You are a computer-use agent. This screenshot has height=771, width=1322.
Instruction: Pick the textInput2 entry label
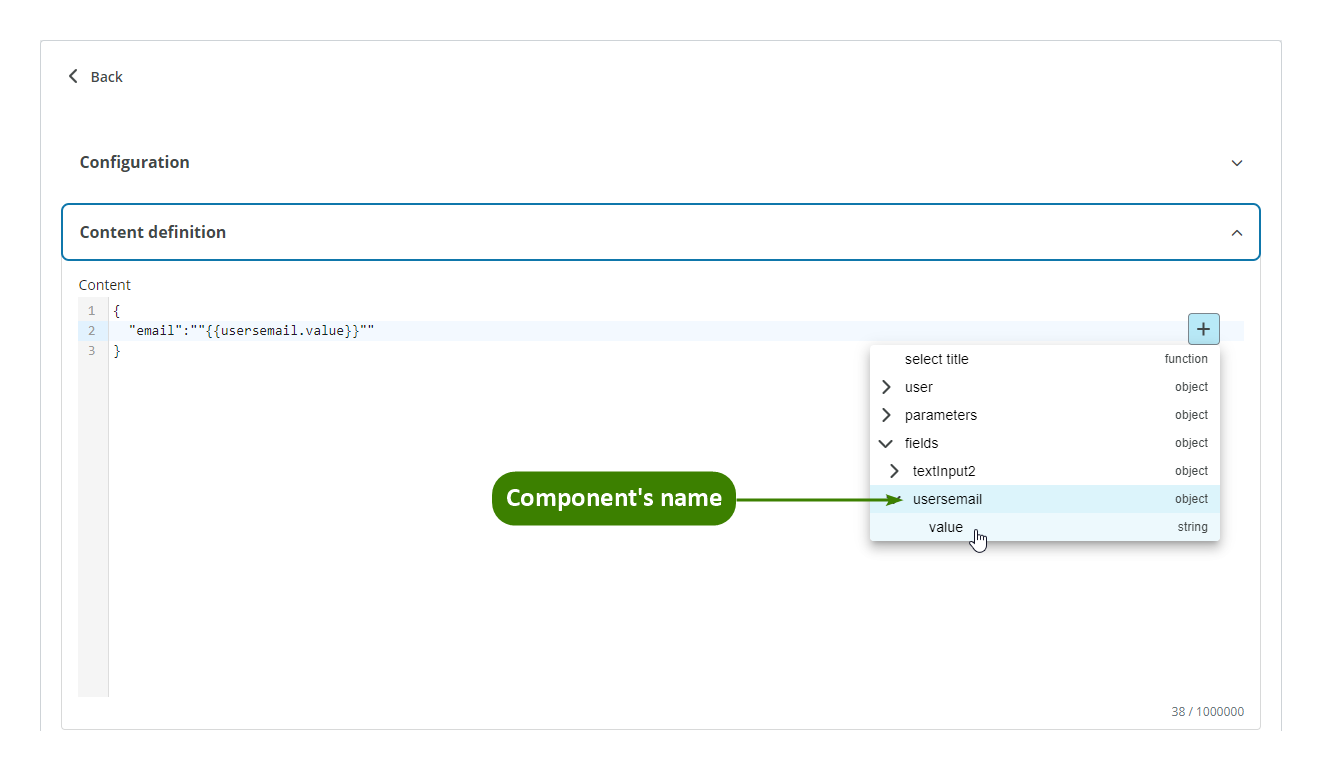(943, 471)
